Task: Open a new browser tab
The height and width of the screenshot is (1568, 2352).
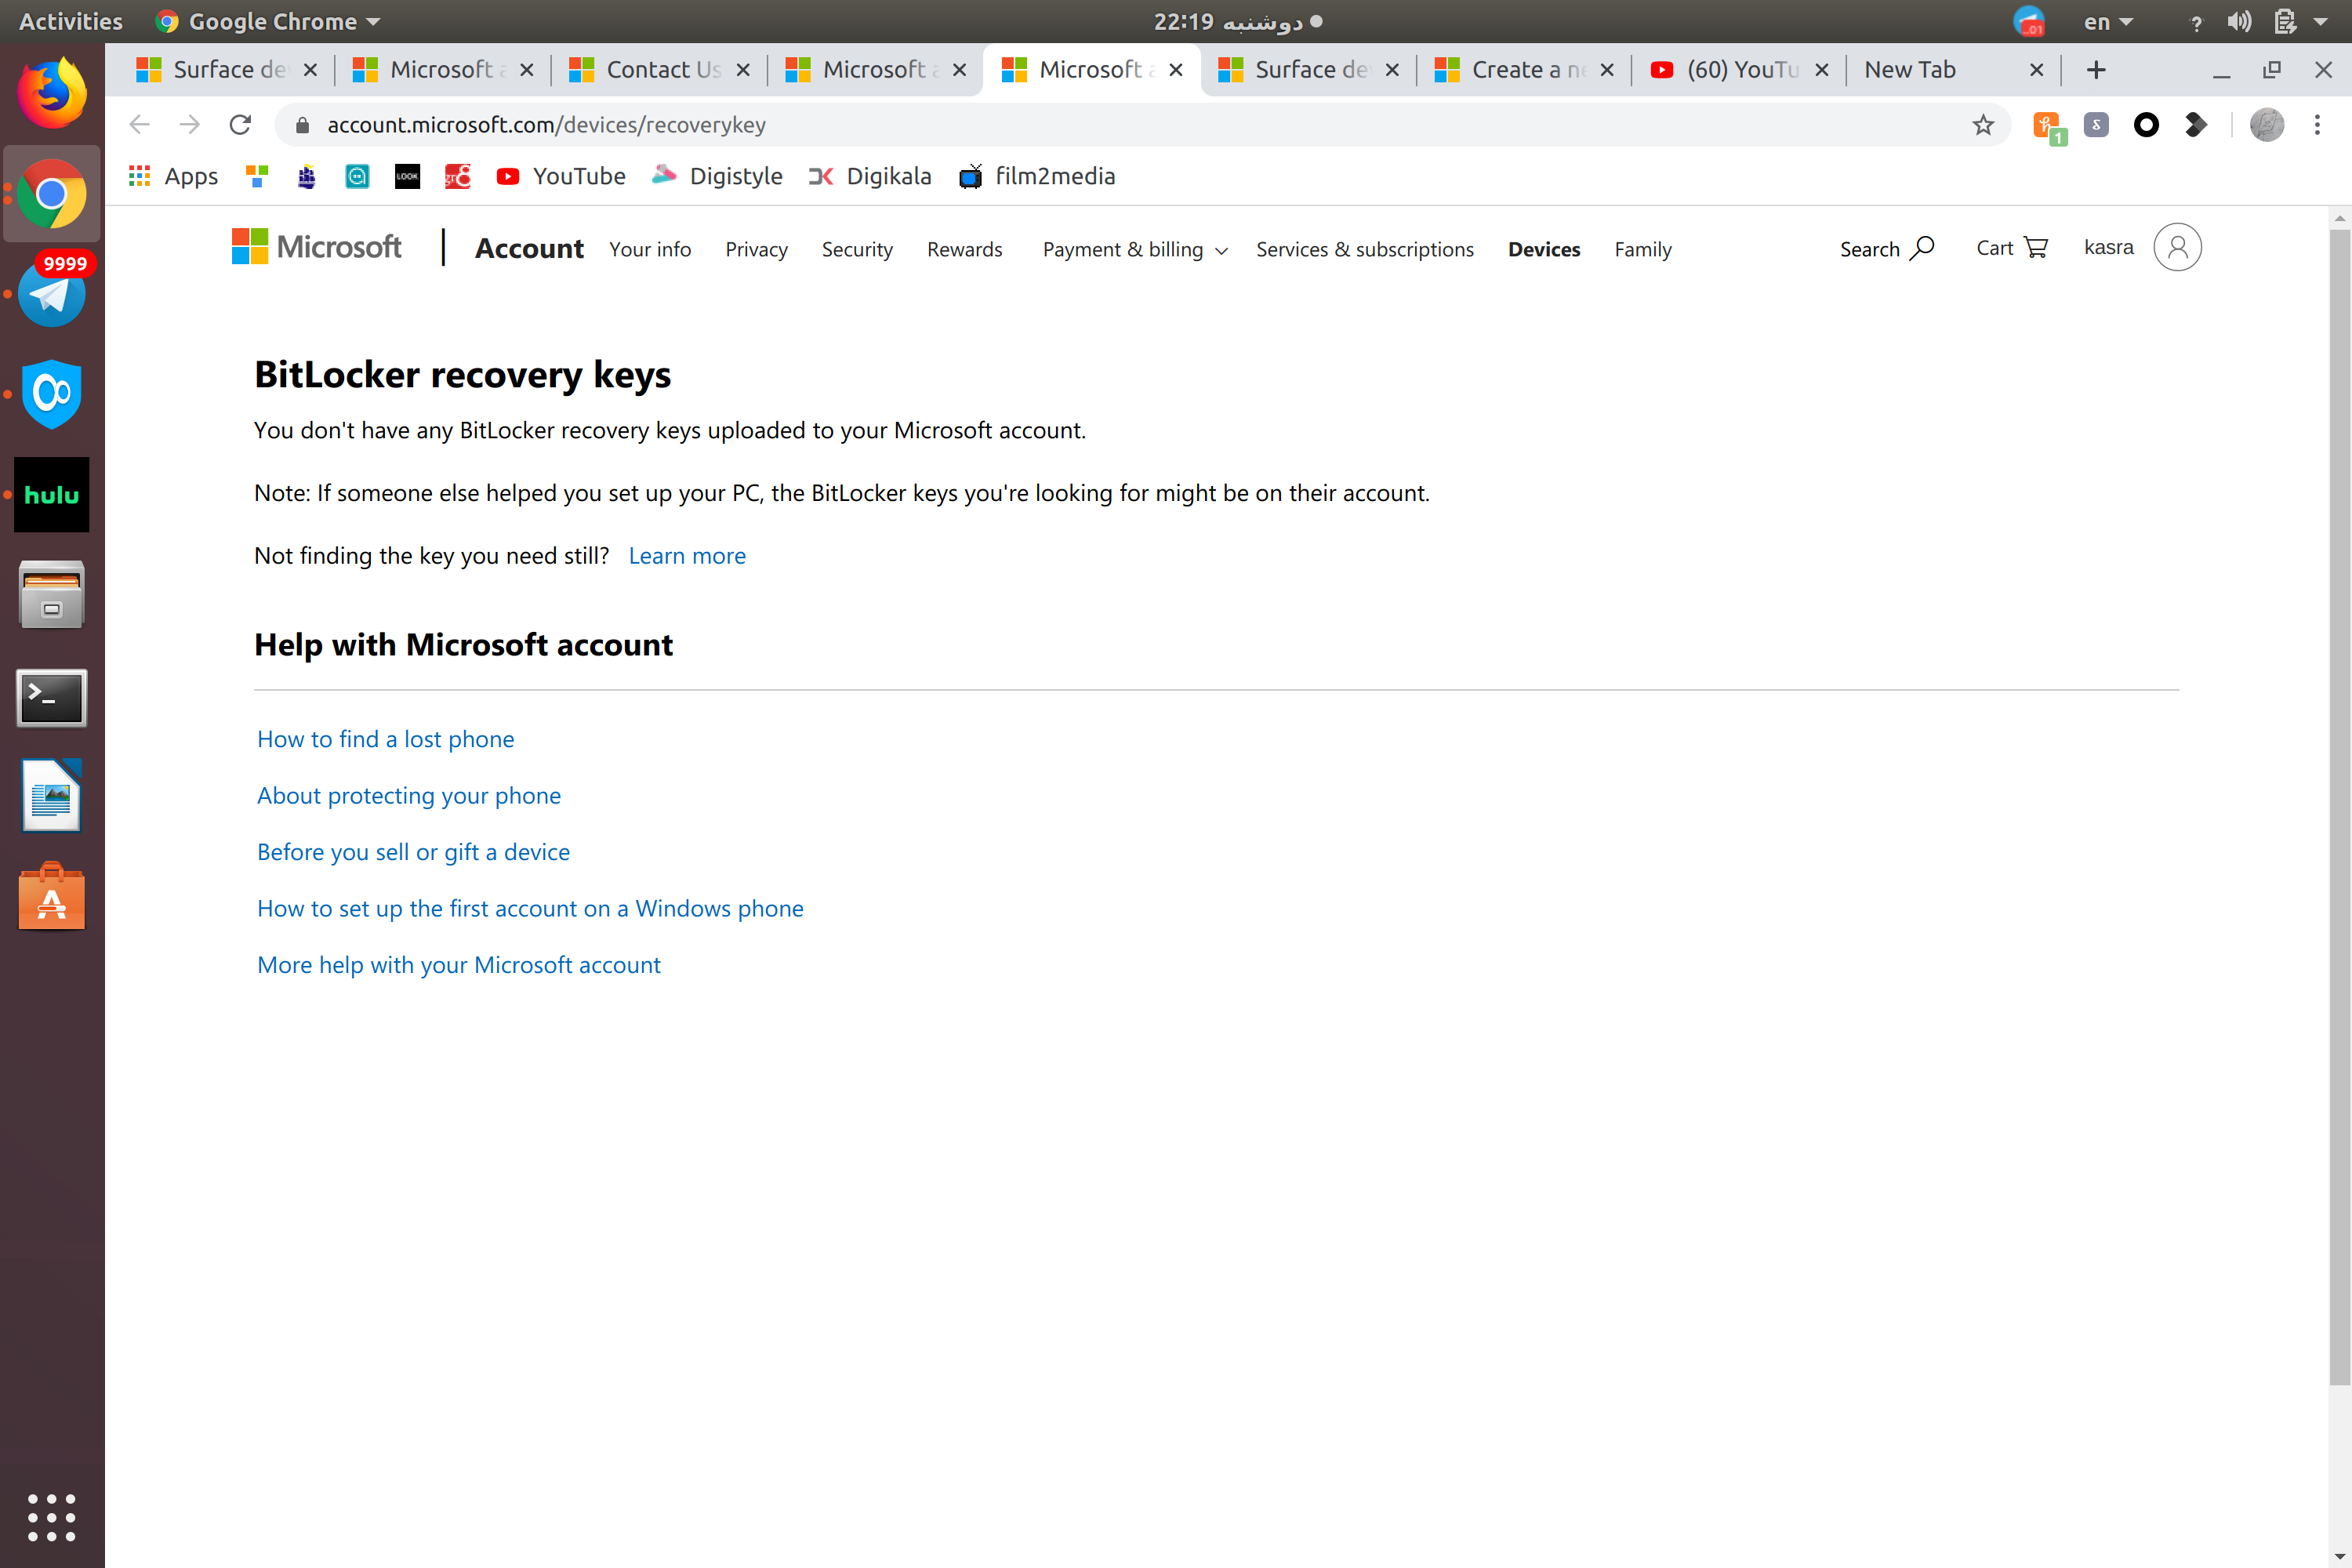Action: click(2096, 69)
